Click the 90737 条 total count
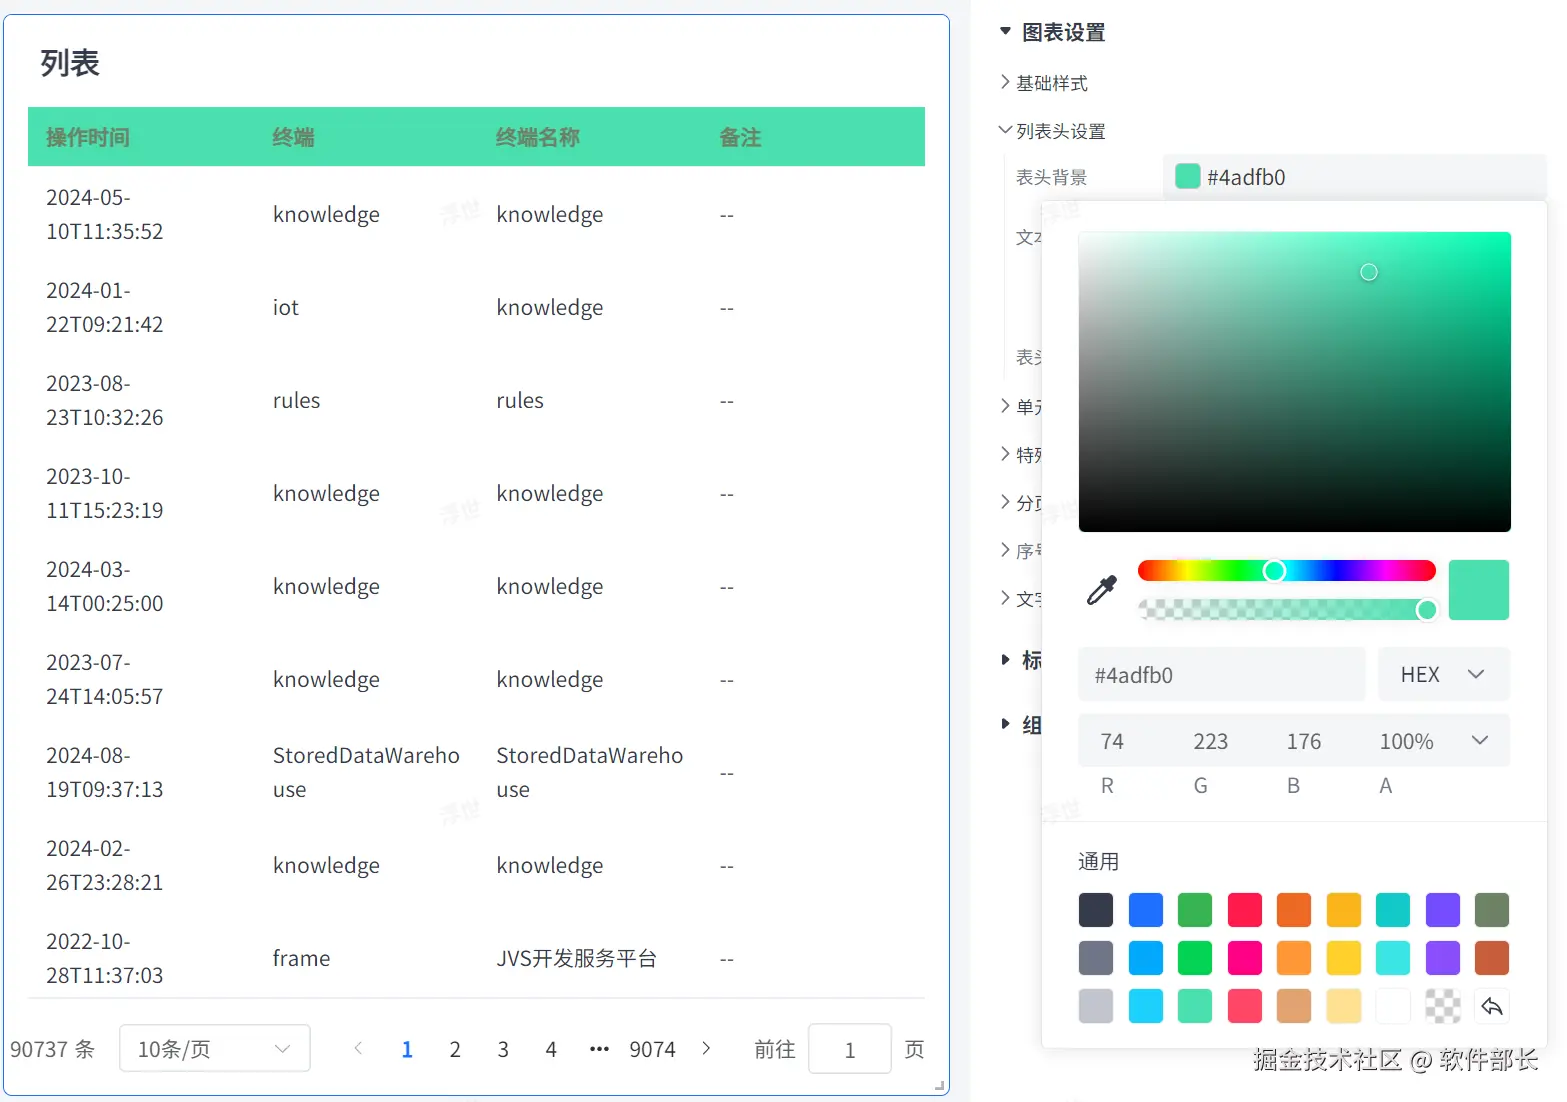1567x1102 pixels. pyautogui.click(x=52, y=1049)
